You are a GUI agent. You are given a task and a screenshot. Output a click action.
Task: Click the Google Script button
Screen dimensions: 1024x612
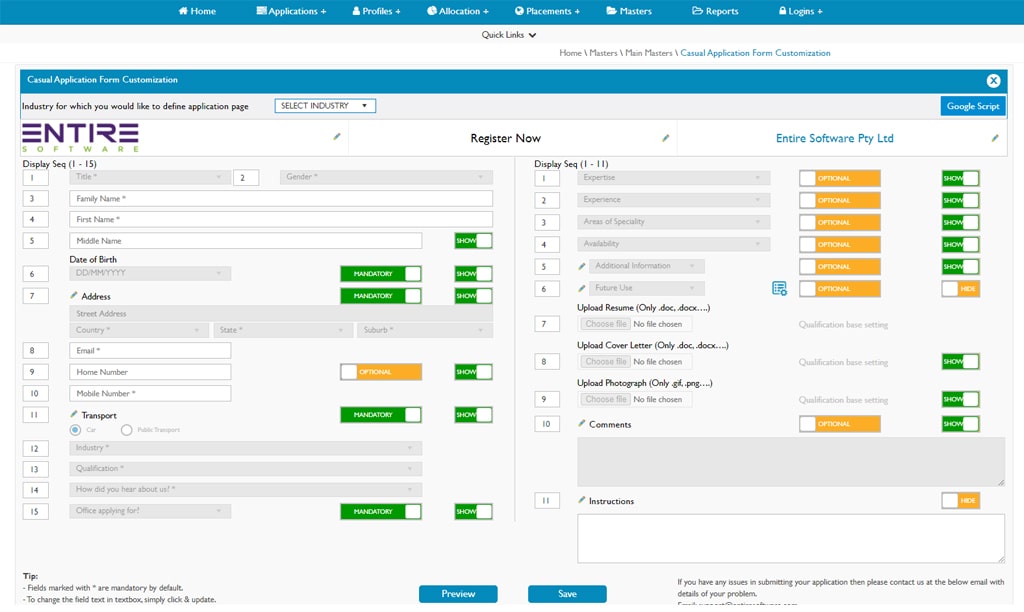[x=972, y=106]
